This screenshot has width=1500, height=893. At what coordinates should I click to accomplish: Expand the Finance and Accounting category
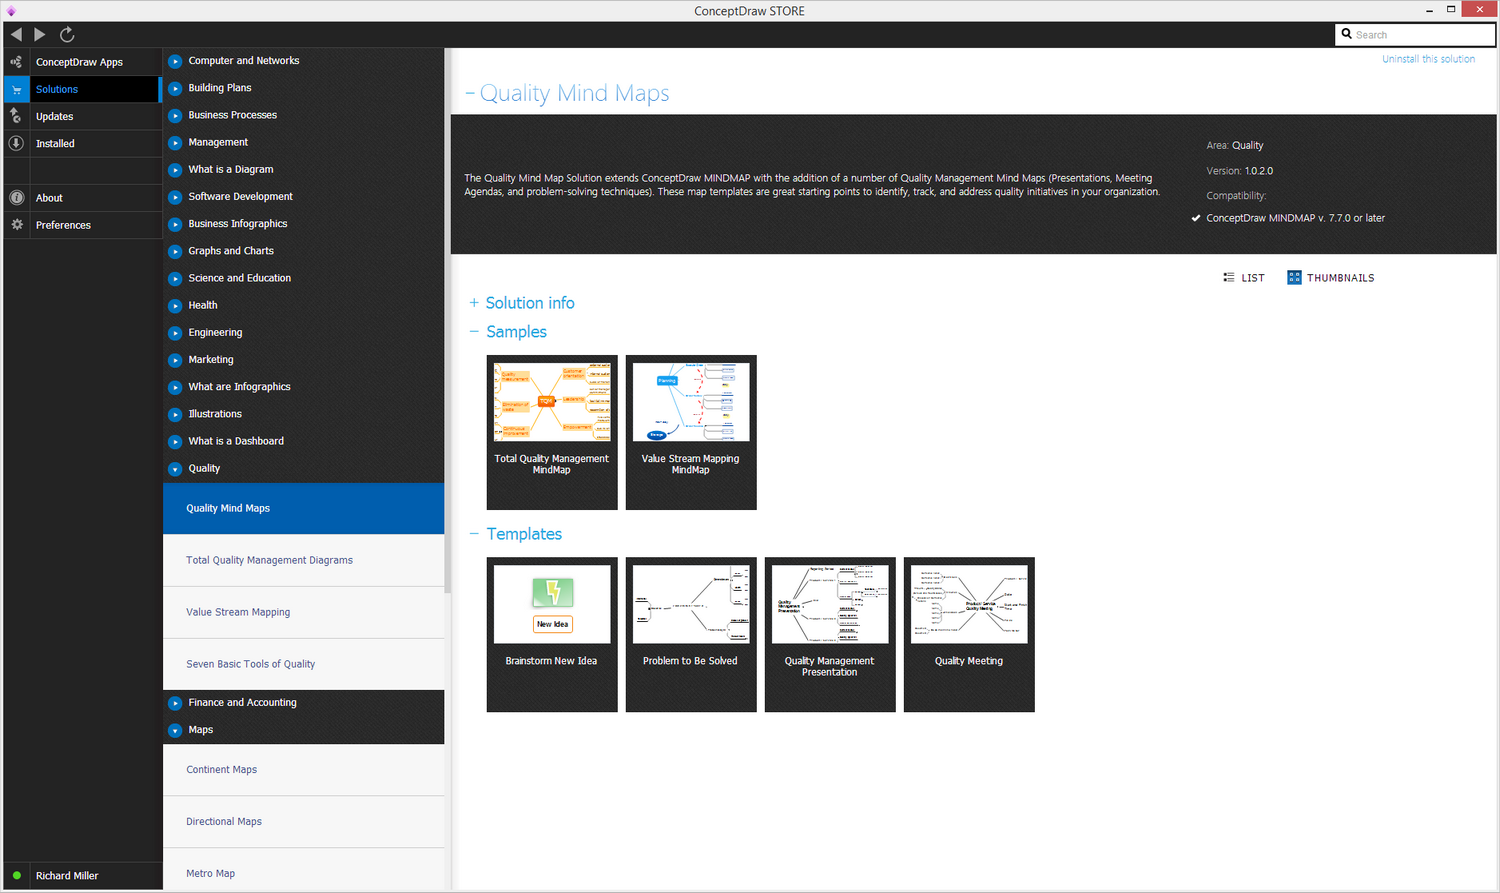click(x=175, y=703)
